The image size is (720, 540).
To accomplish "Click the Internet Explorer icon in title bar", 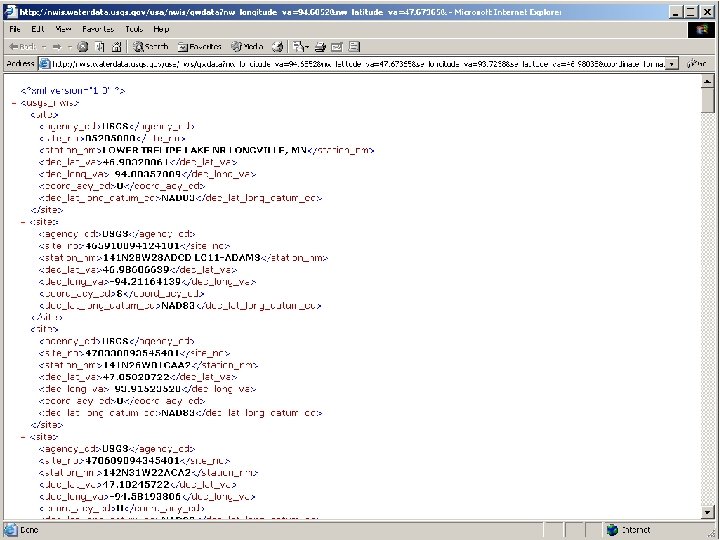I will click(x=11, y=12).
